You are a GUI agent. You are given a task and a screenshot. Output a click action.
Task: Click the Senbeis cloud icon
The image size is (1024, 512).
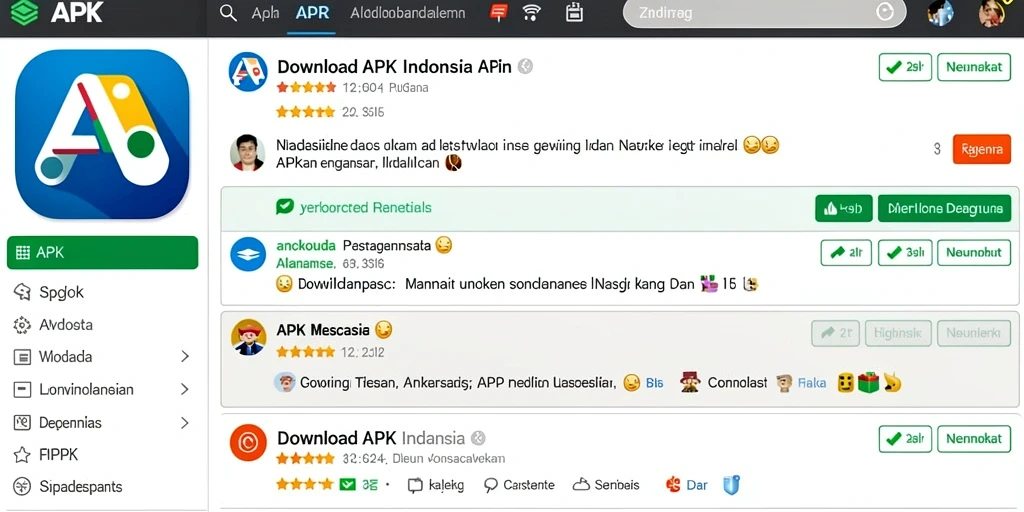(x=581, y=485)
